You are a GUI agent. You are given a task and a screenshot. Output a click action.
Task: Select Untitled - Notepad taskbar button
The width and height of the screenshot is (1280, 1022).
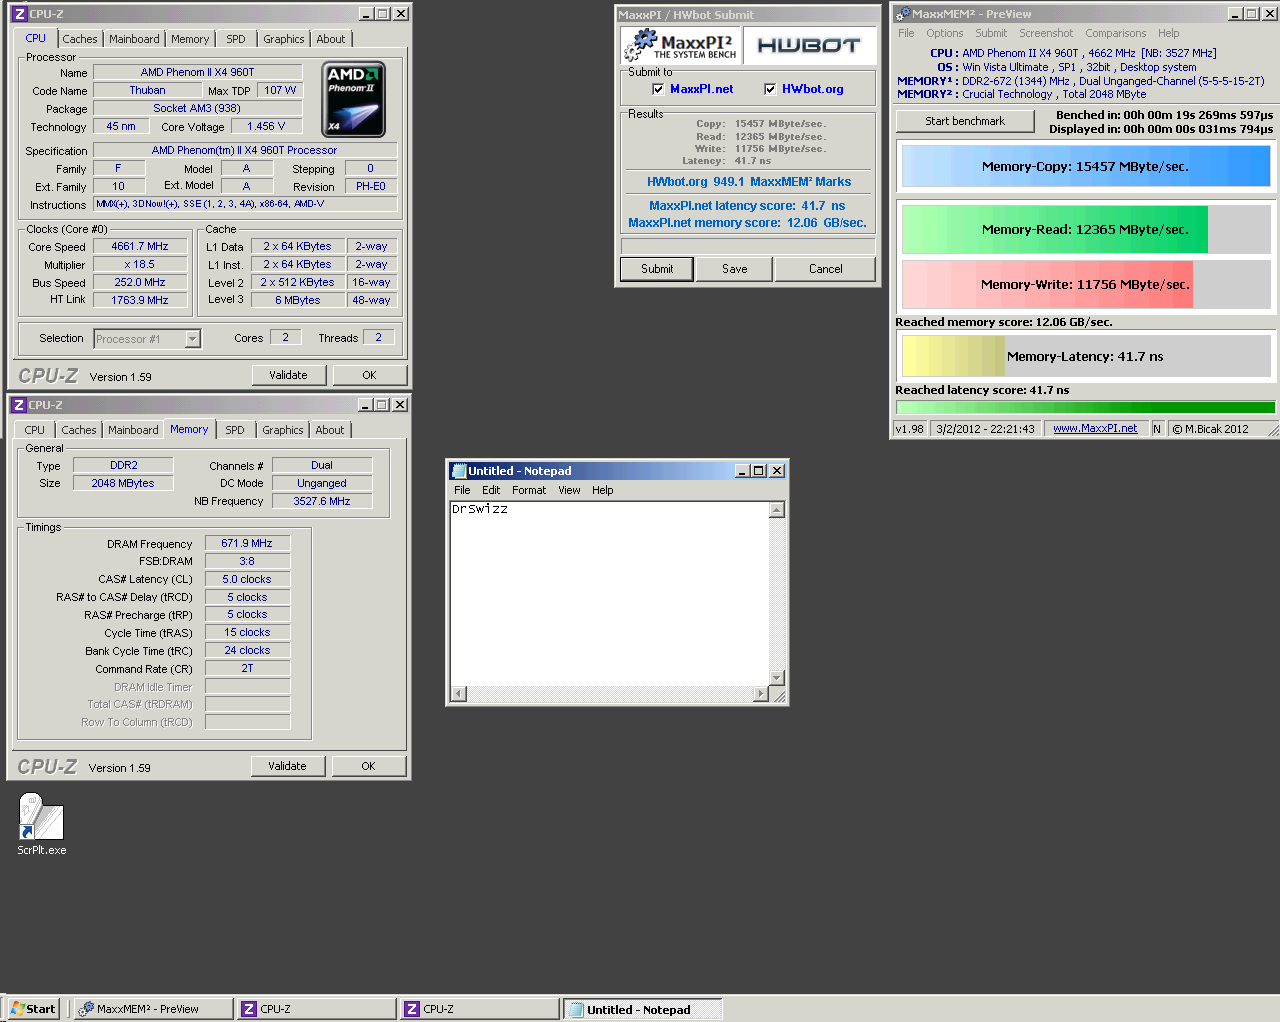pos(642,1009)
